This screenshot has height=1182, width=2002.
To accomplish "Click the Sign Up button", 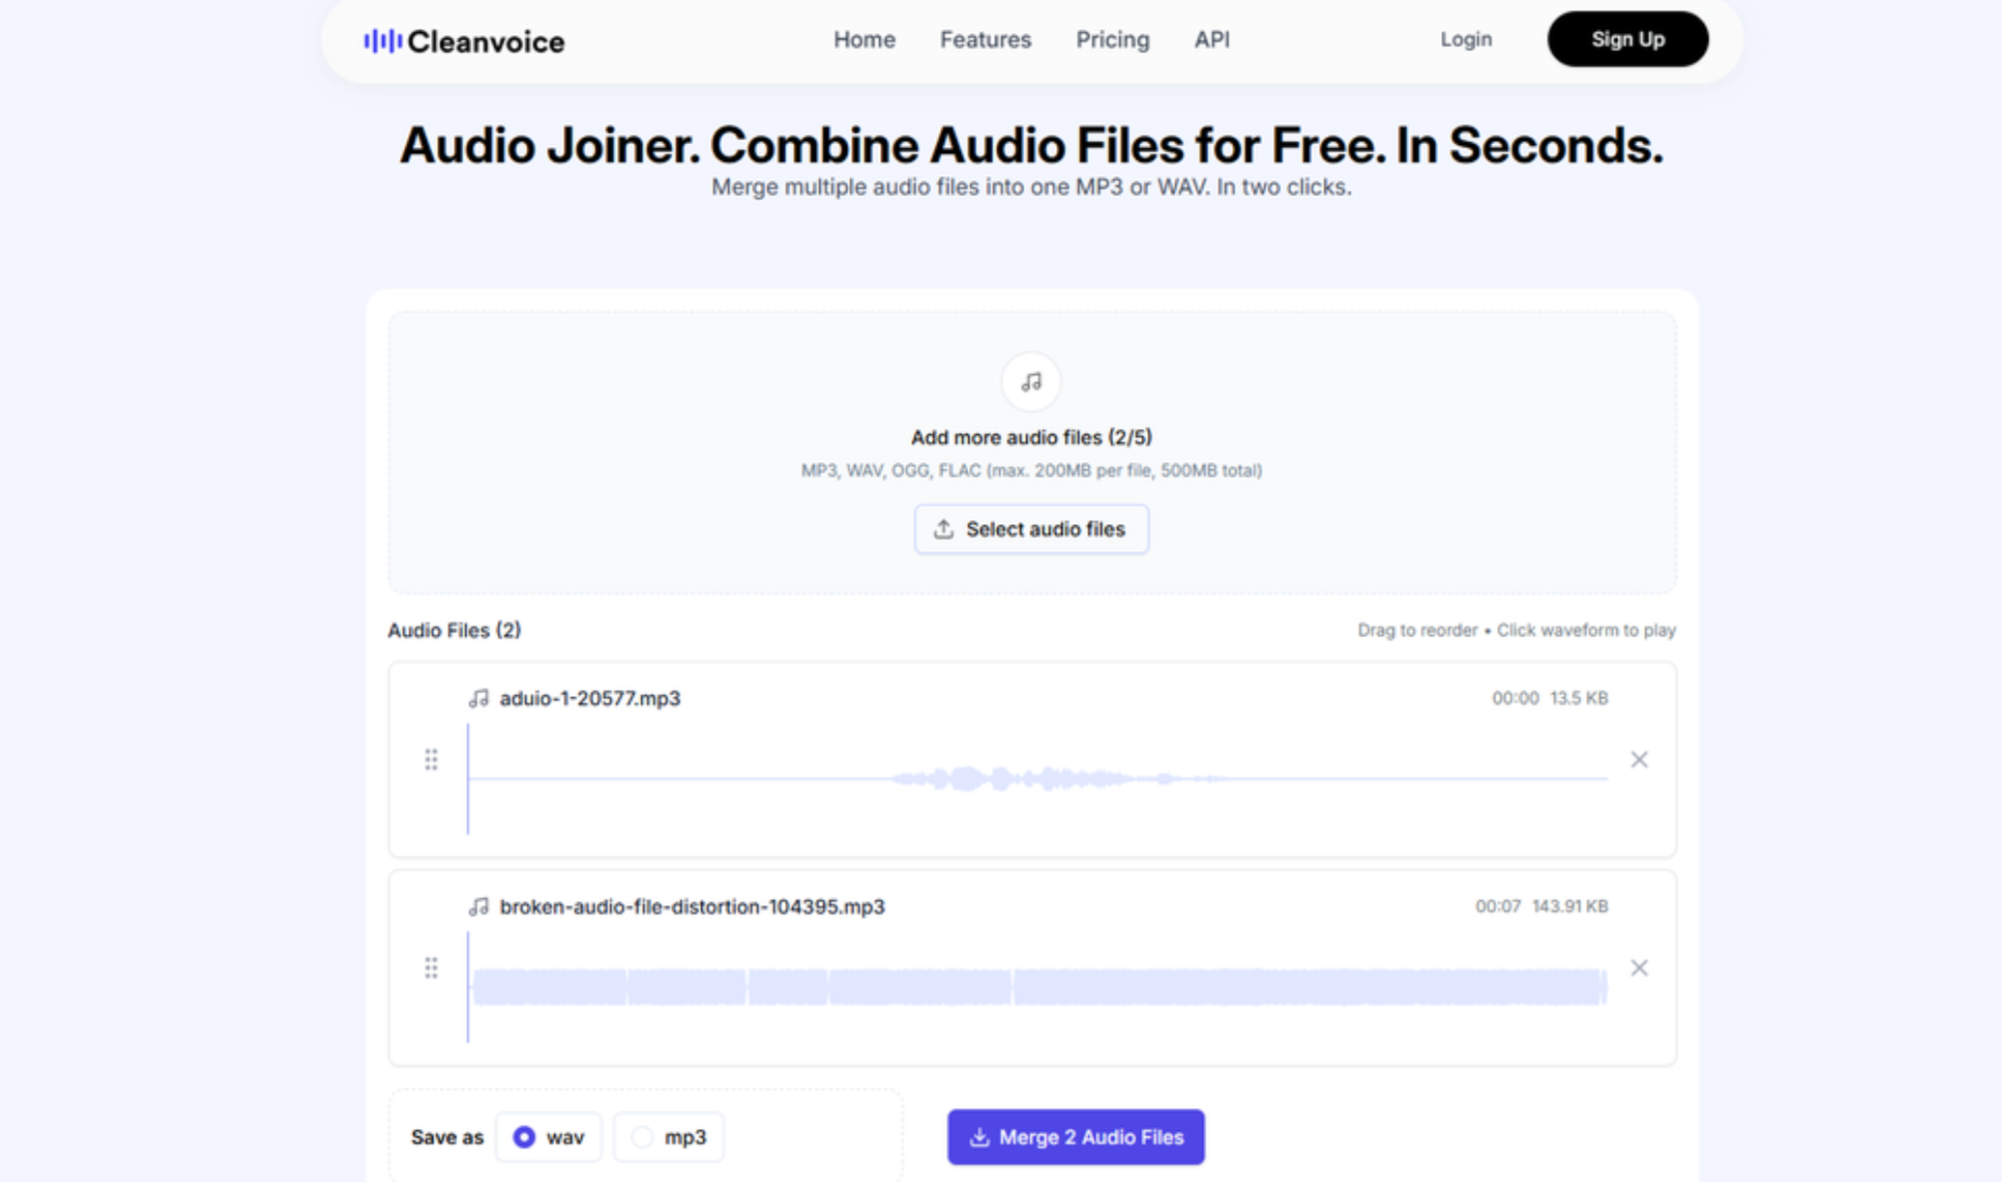I will click(1627, 40).
